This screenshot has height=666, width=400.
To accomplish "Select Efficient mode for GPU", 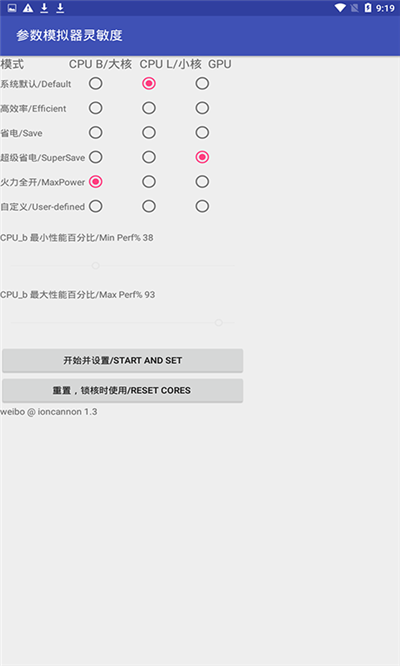I will [x=202, y=108].
